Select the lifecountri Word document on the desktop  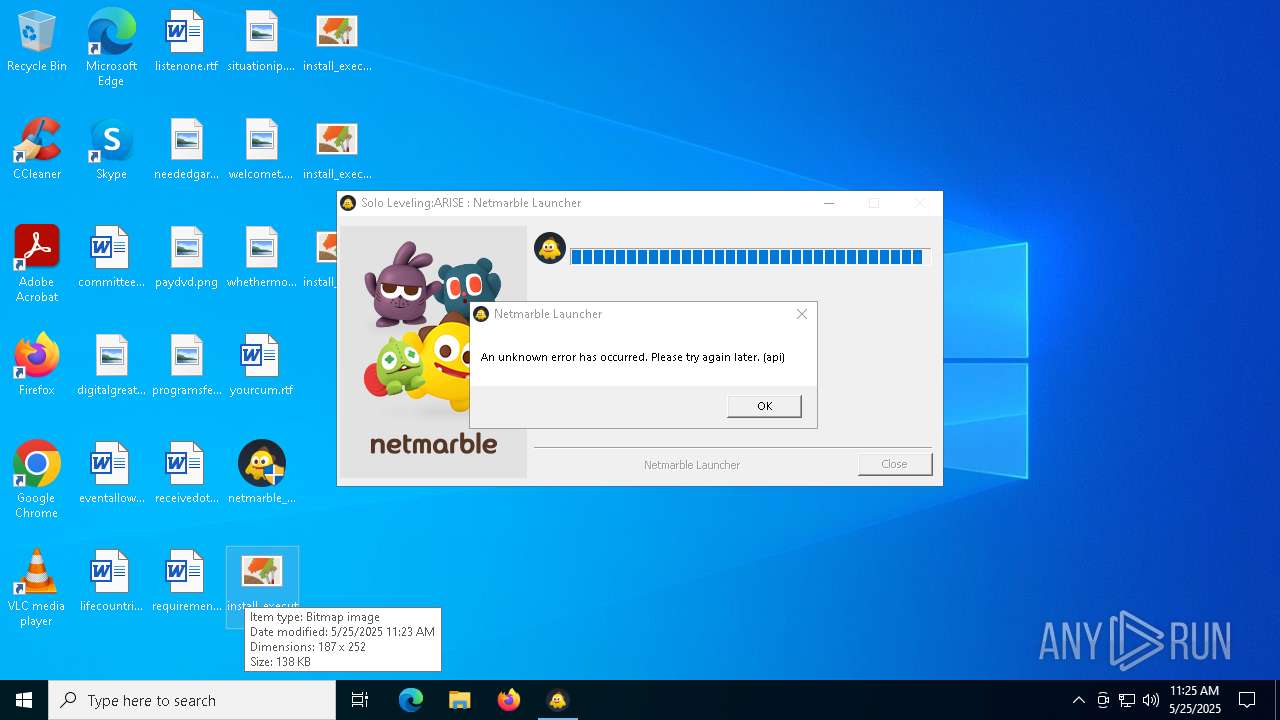tap(111, 582)
